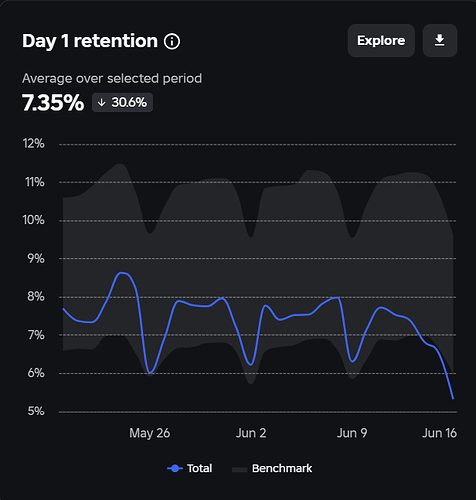The width and height of the screenshot is (476, 500).
Task: Click the 30.6% decrease badge
Action: pos(122,102)
